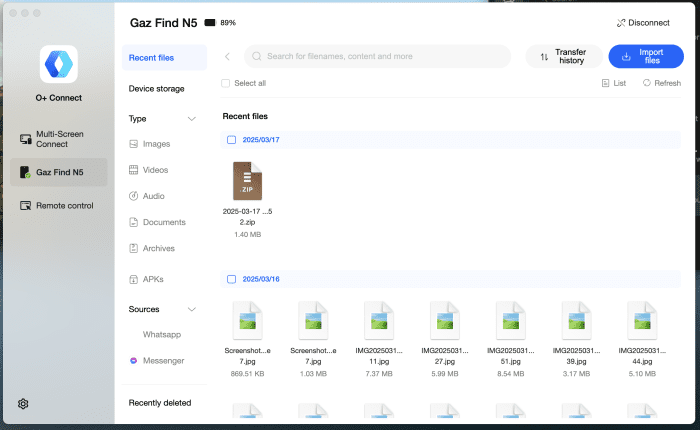Refresh the file list
This screenshot has height=430, width=700.
point(662,83)
